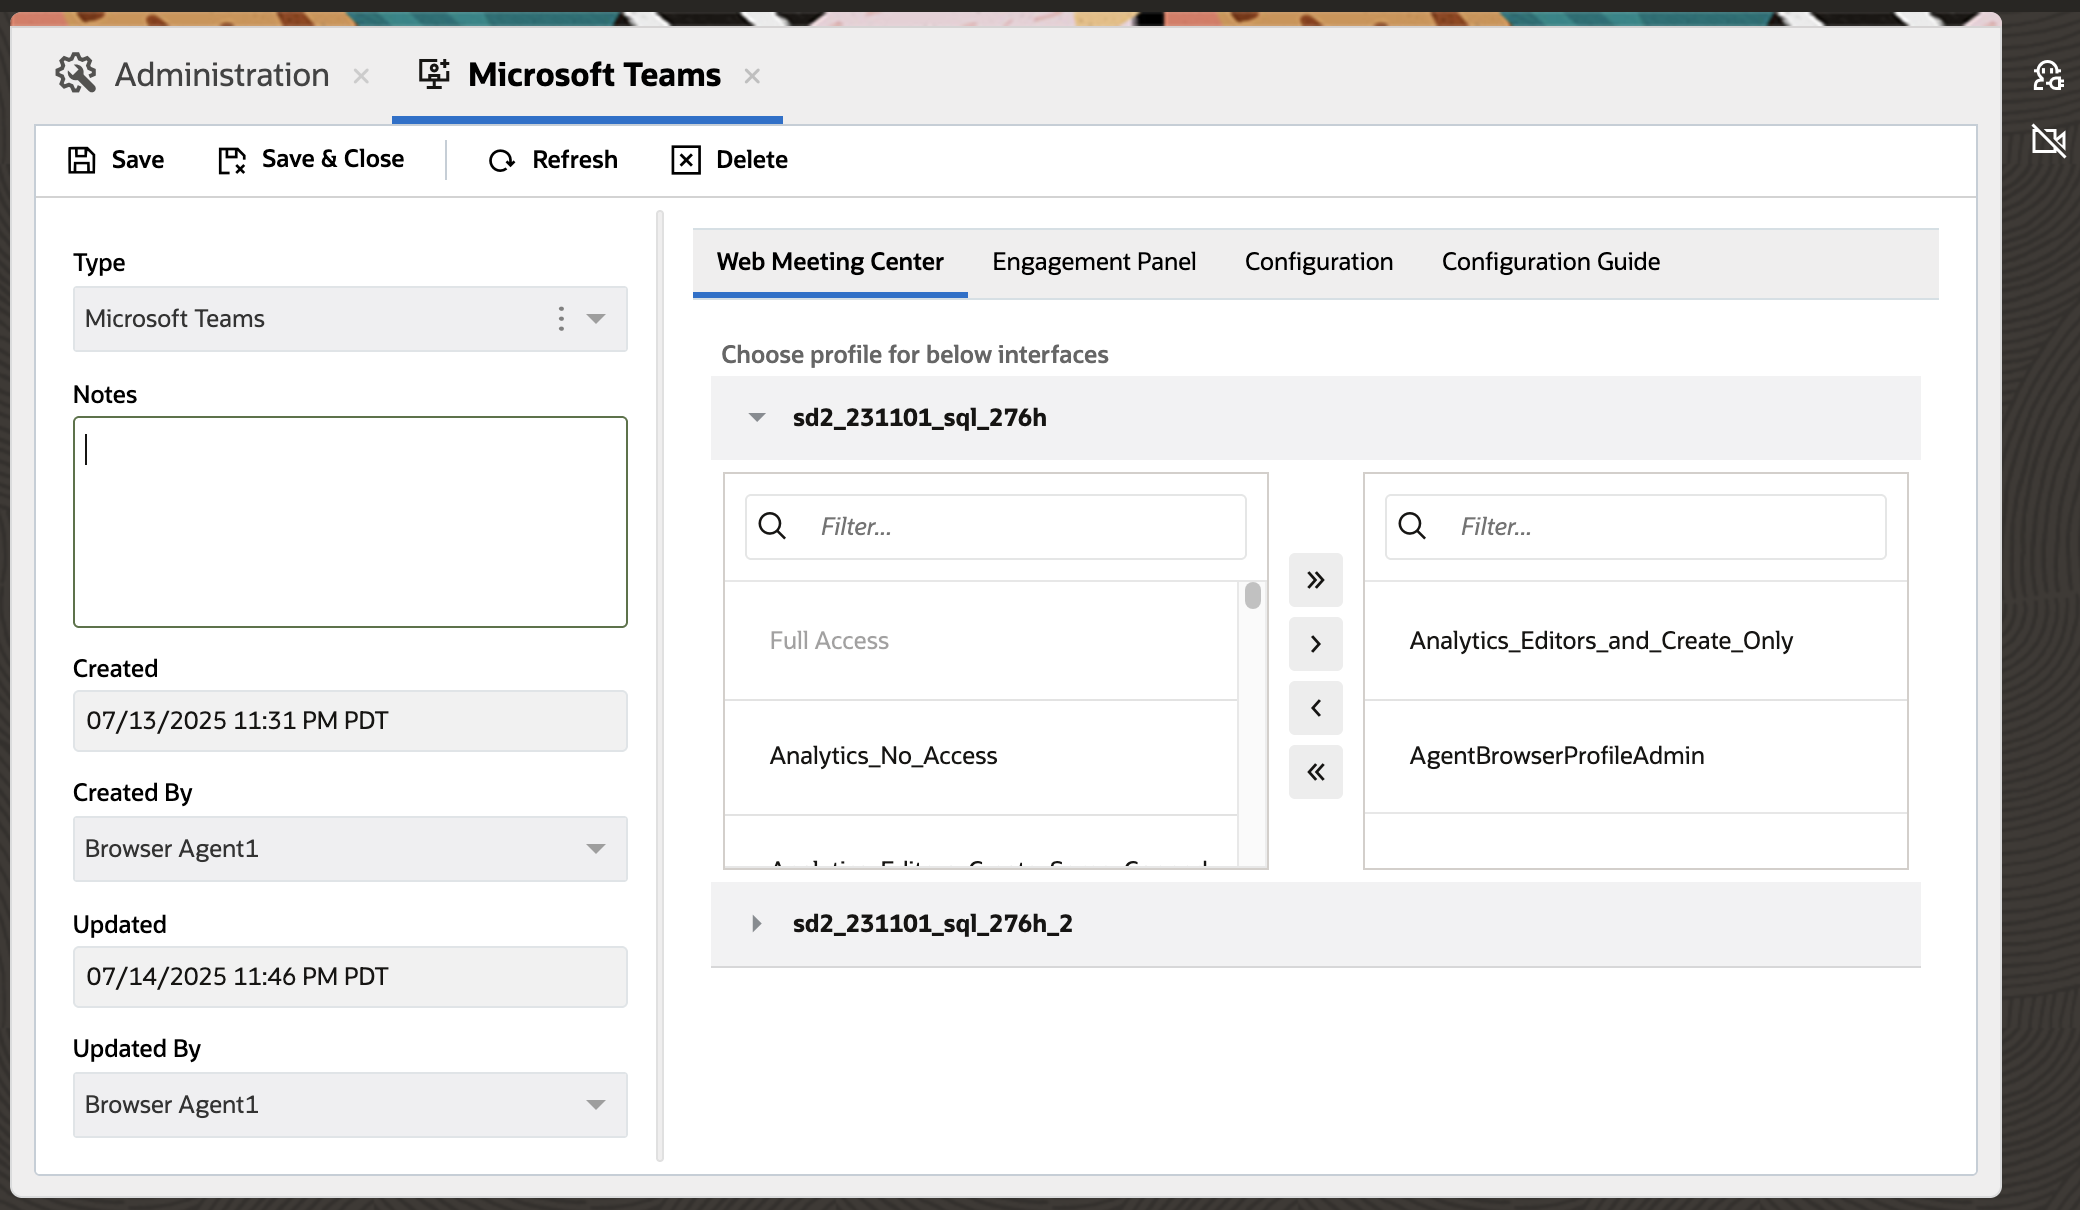The image size is (2080, 1210).
Task: Click the agent profile icon in the right sidebar
Action: [2050, 75]
